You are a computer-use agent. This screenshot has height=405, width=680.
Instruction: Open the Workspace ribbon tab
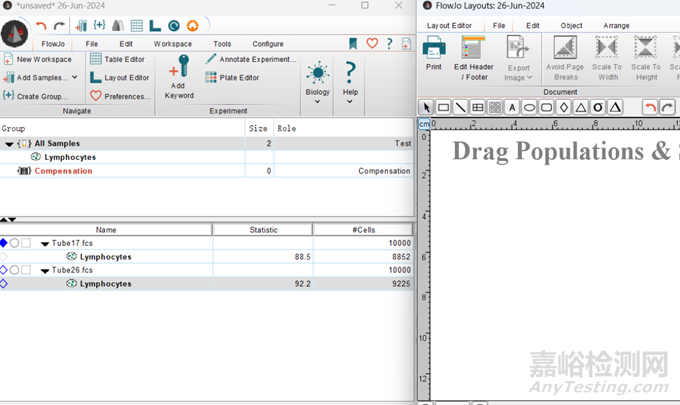point(172,44)
